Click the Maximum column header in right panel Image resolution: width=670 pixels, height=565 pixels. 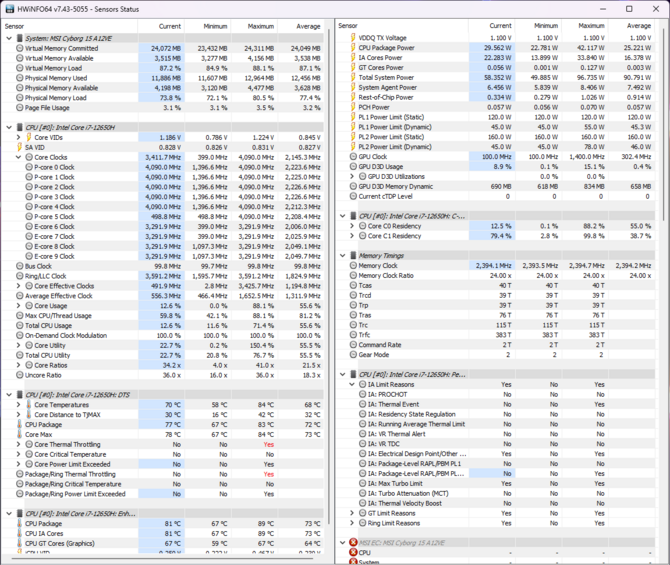(x=584, y=26)
